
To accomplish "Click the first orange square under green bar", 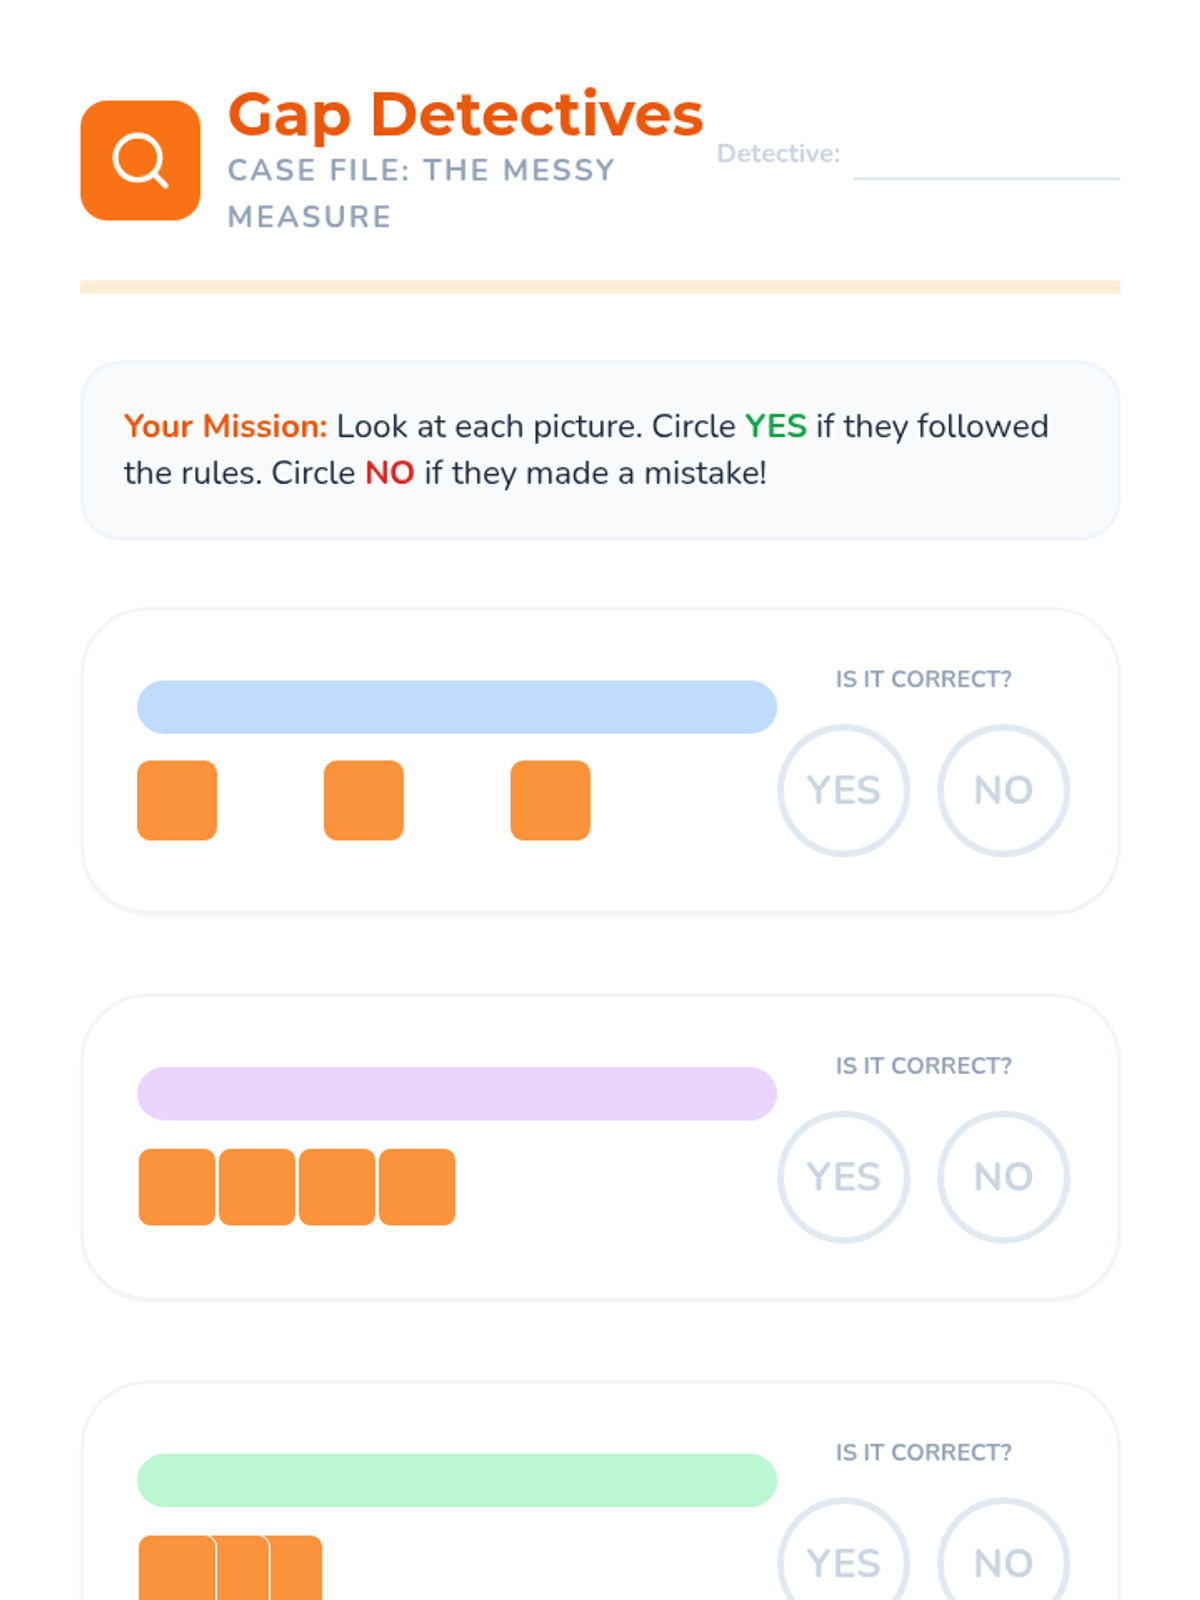I will (x=176, y=1568).
